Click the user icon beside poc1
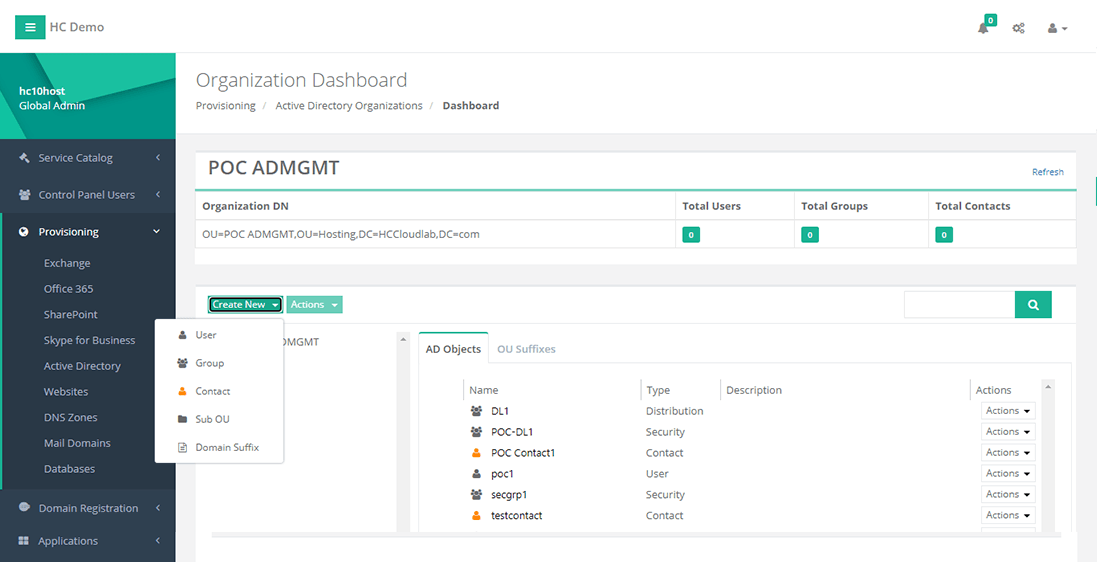Screen dimensions: 1097x562 tap(476, 474)
